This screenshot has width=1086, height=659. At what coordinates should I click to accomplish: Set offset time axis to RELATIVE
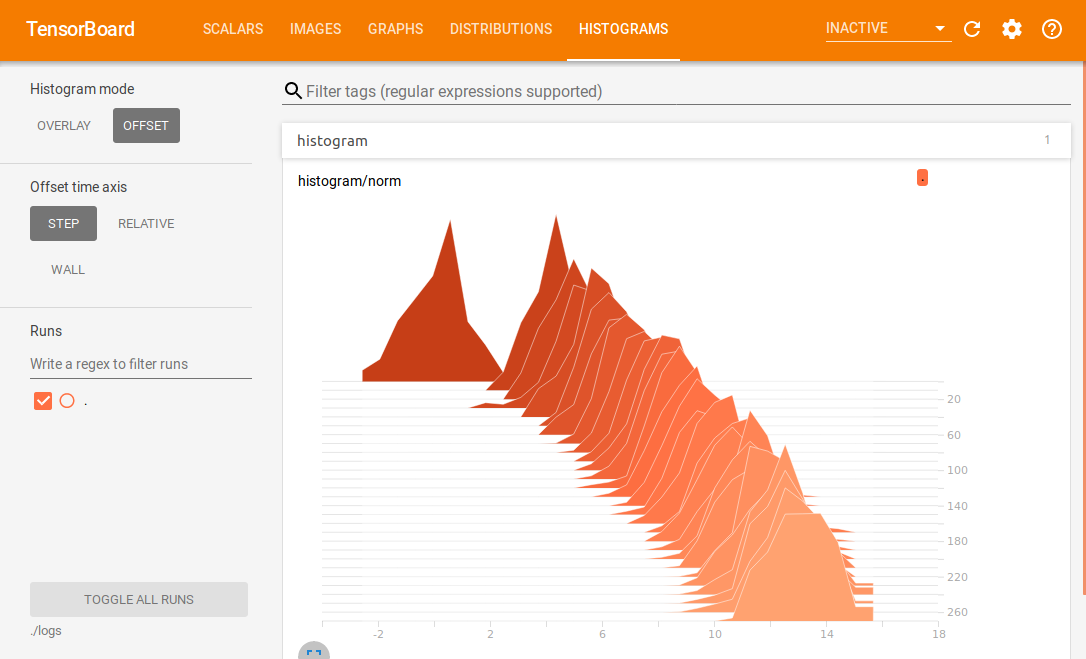point(146,223)
